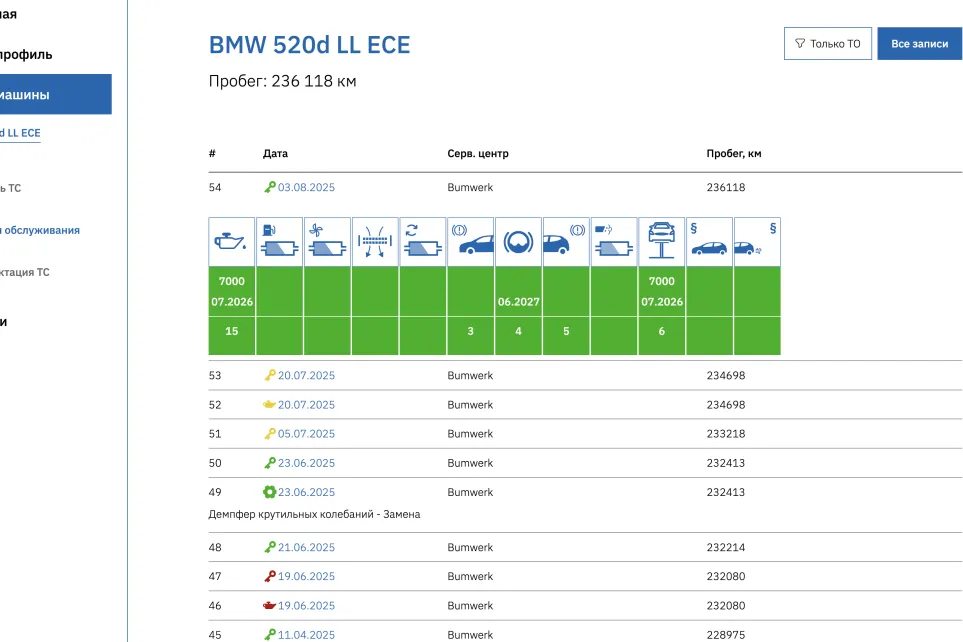
Task: Click the green wrench icon in row 45
Action: coord(270,634)
